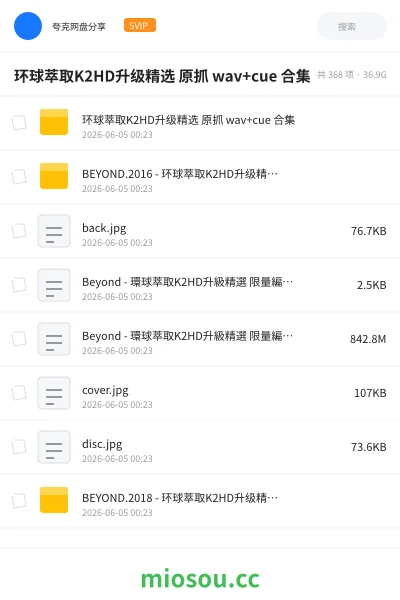Open the BEYOND.2016 folder name

coord(180,174)
